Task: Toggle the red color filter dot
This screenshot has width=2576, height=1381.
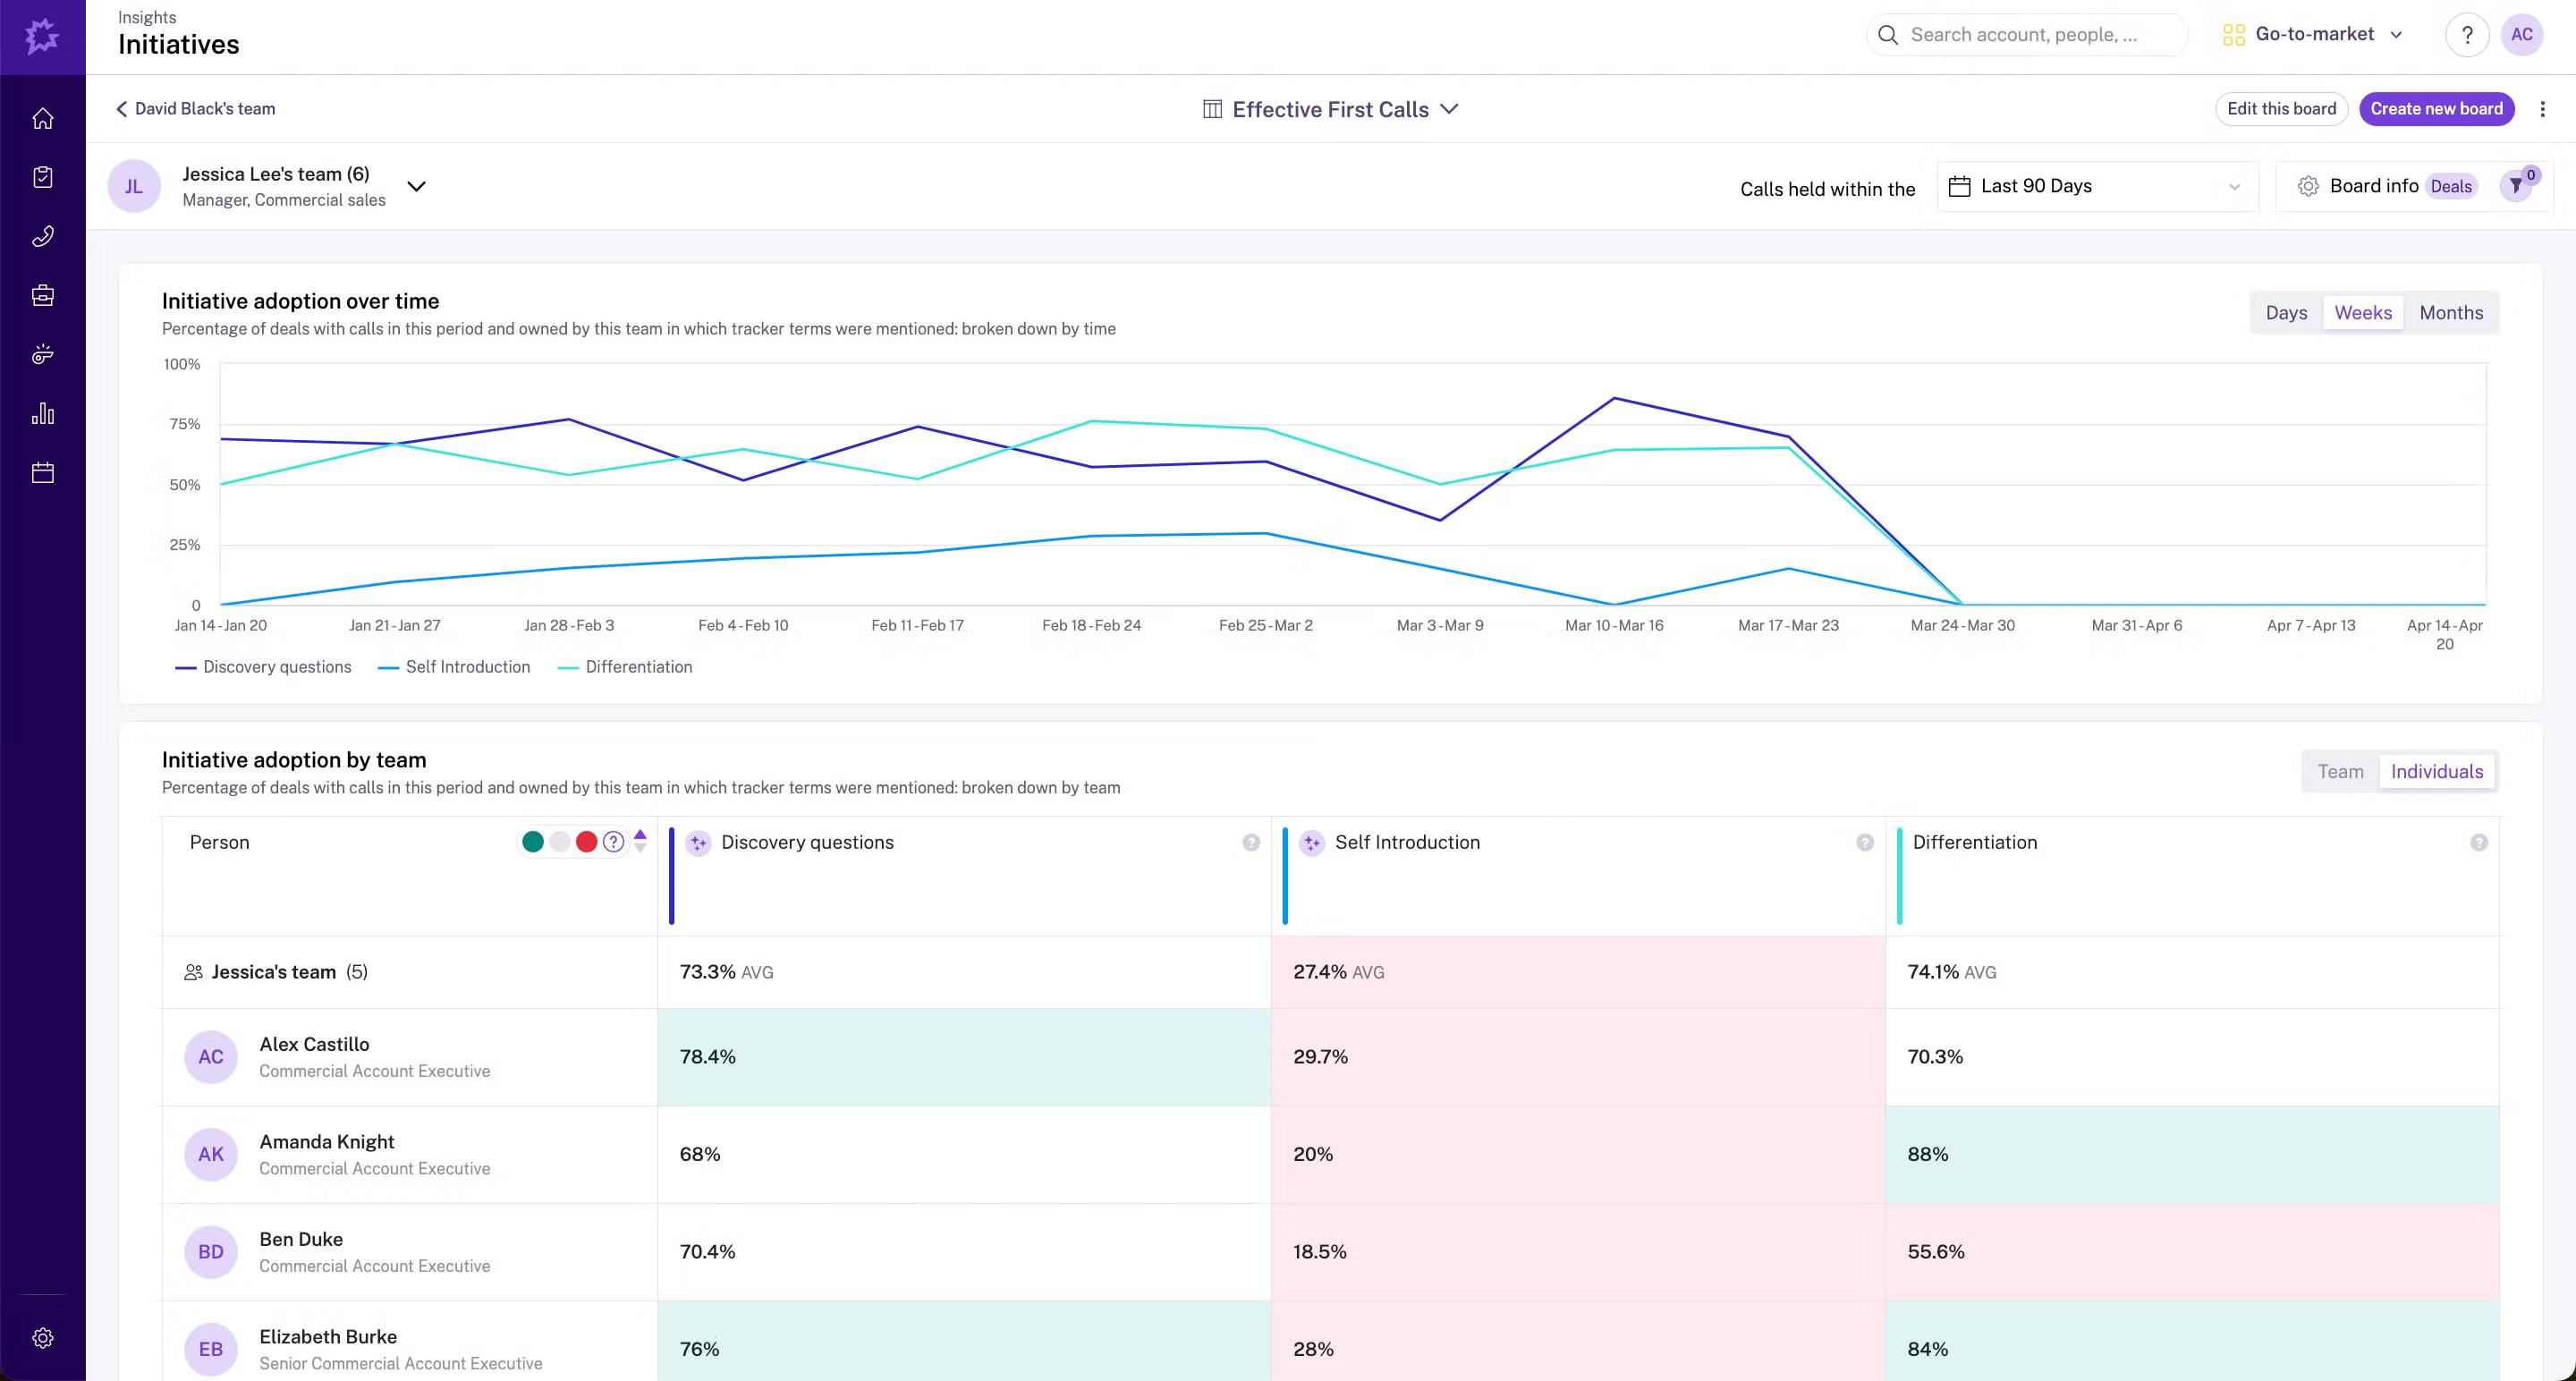Action: tap(587, 842)
